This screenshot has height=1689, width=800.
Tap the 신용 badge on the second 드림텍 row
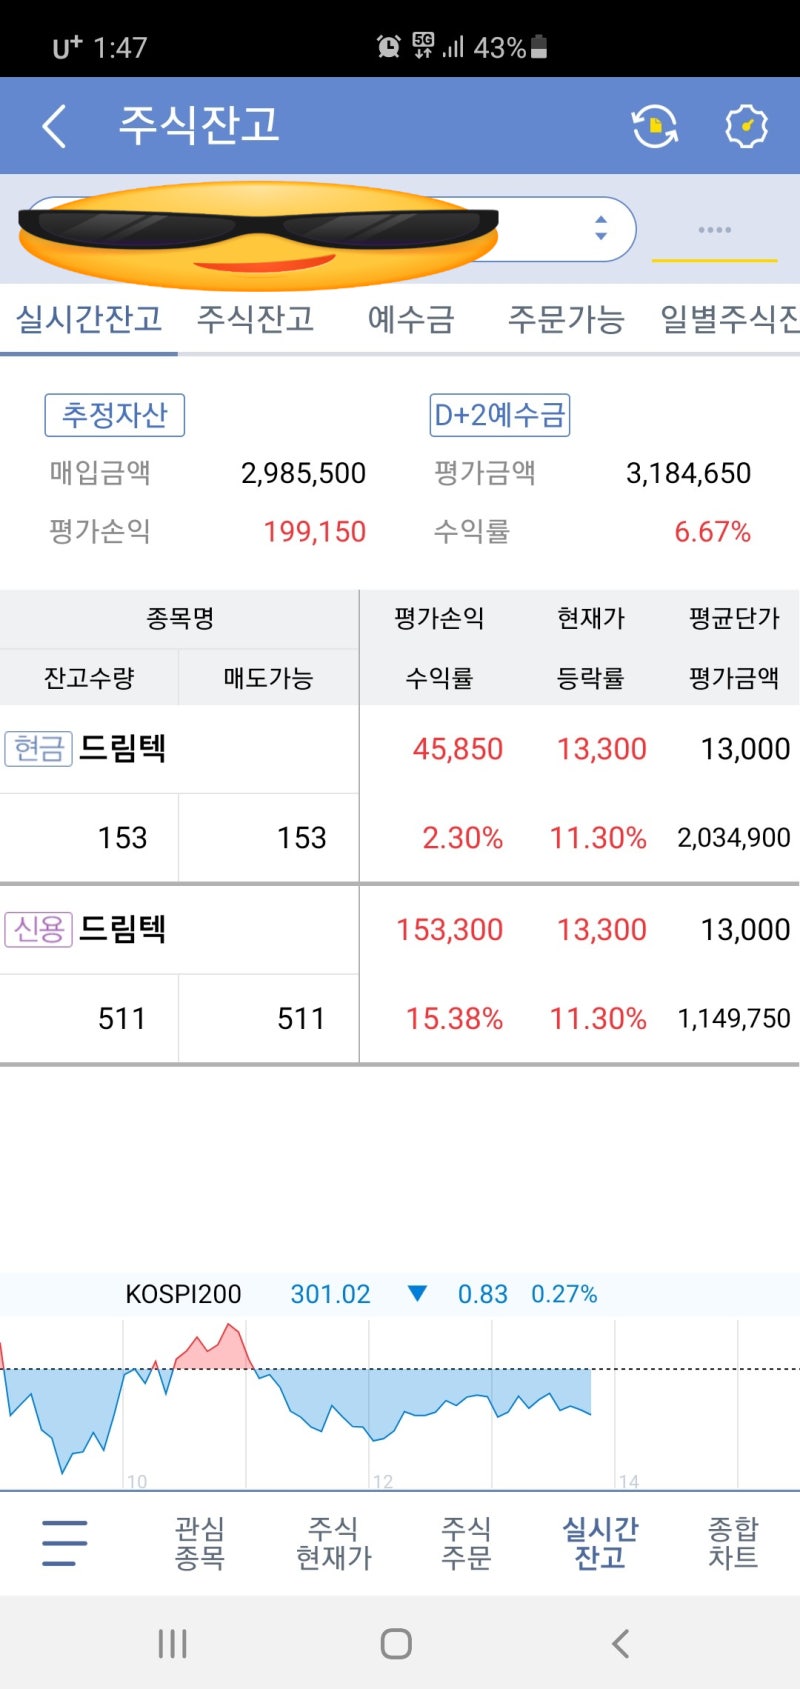pos(37,929)
